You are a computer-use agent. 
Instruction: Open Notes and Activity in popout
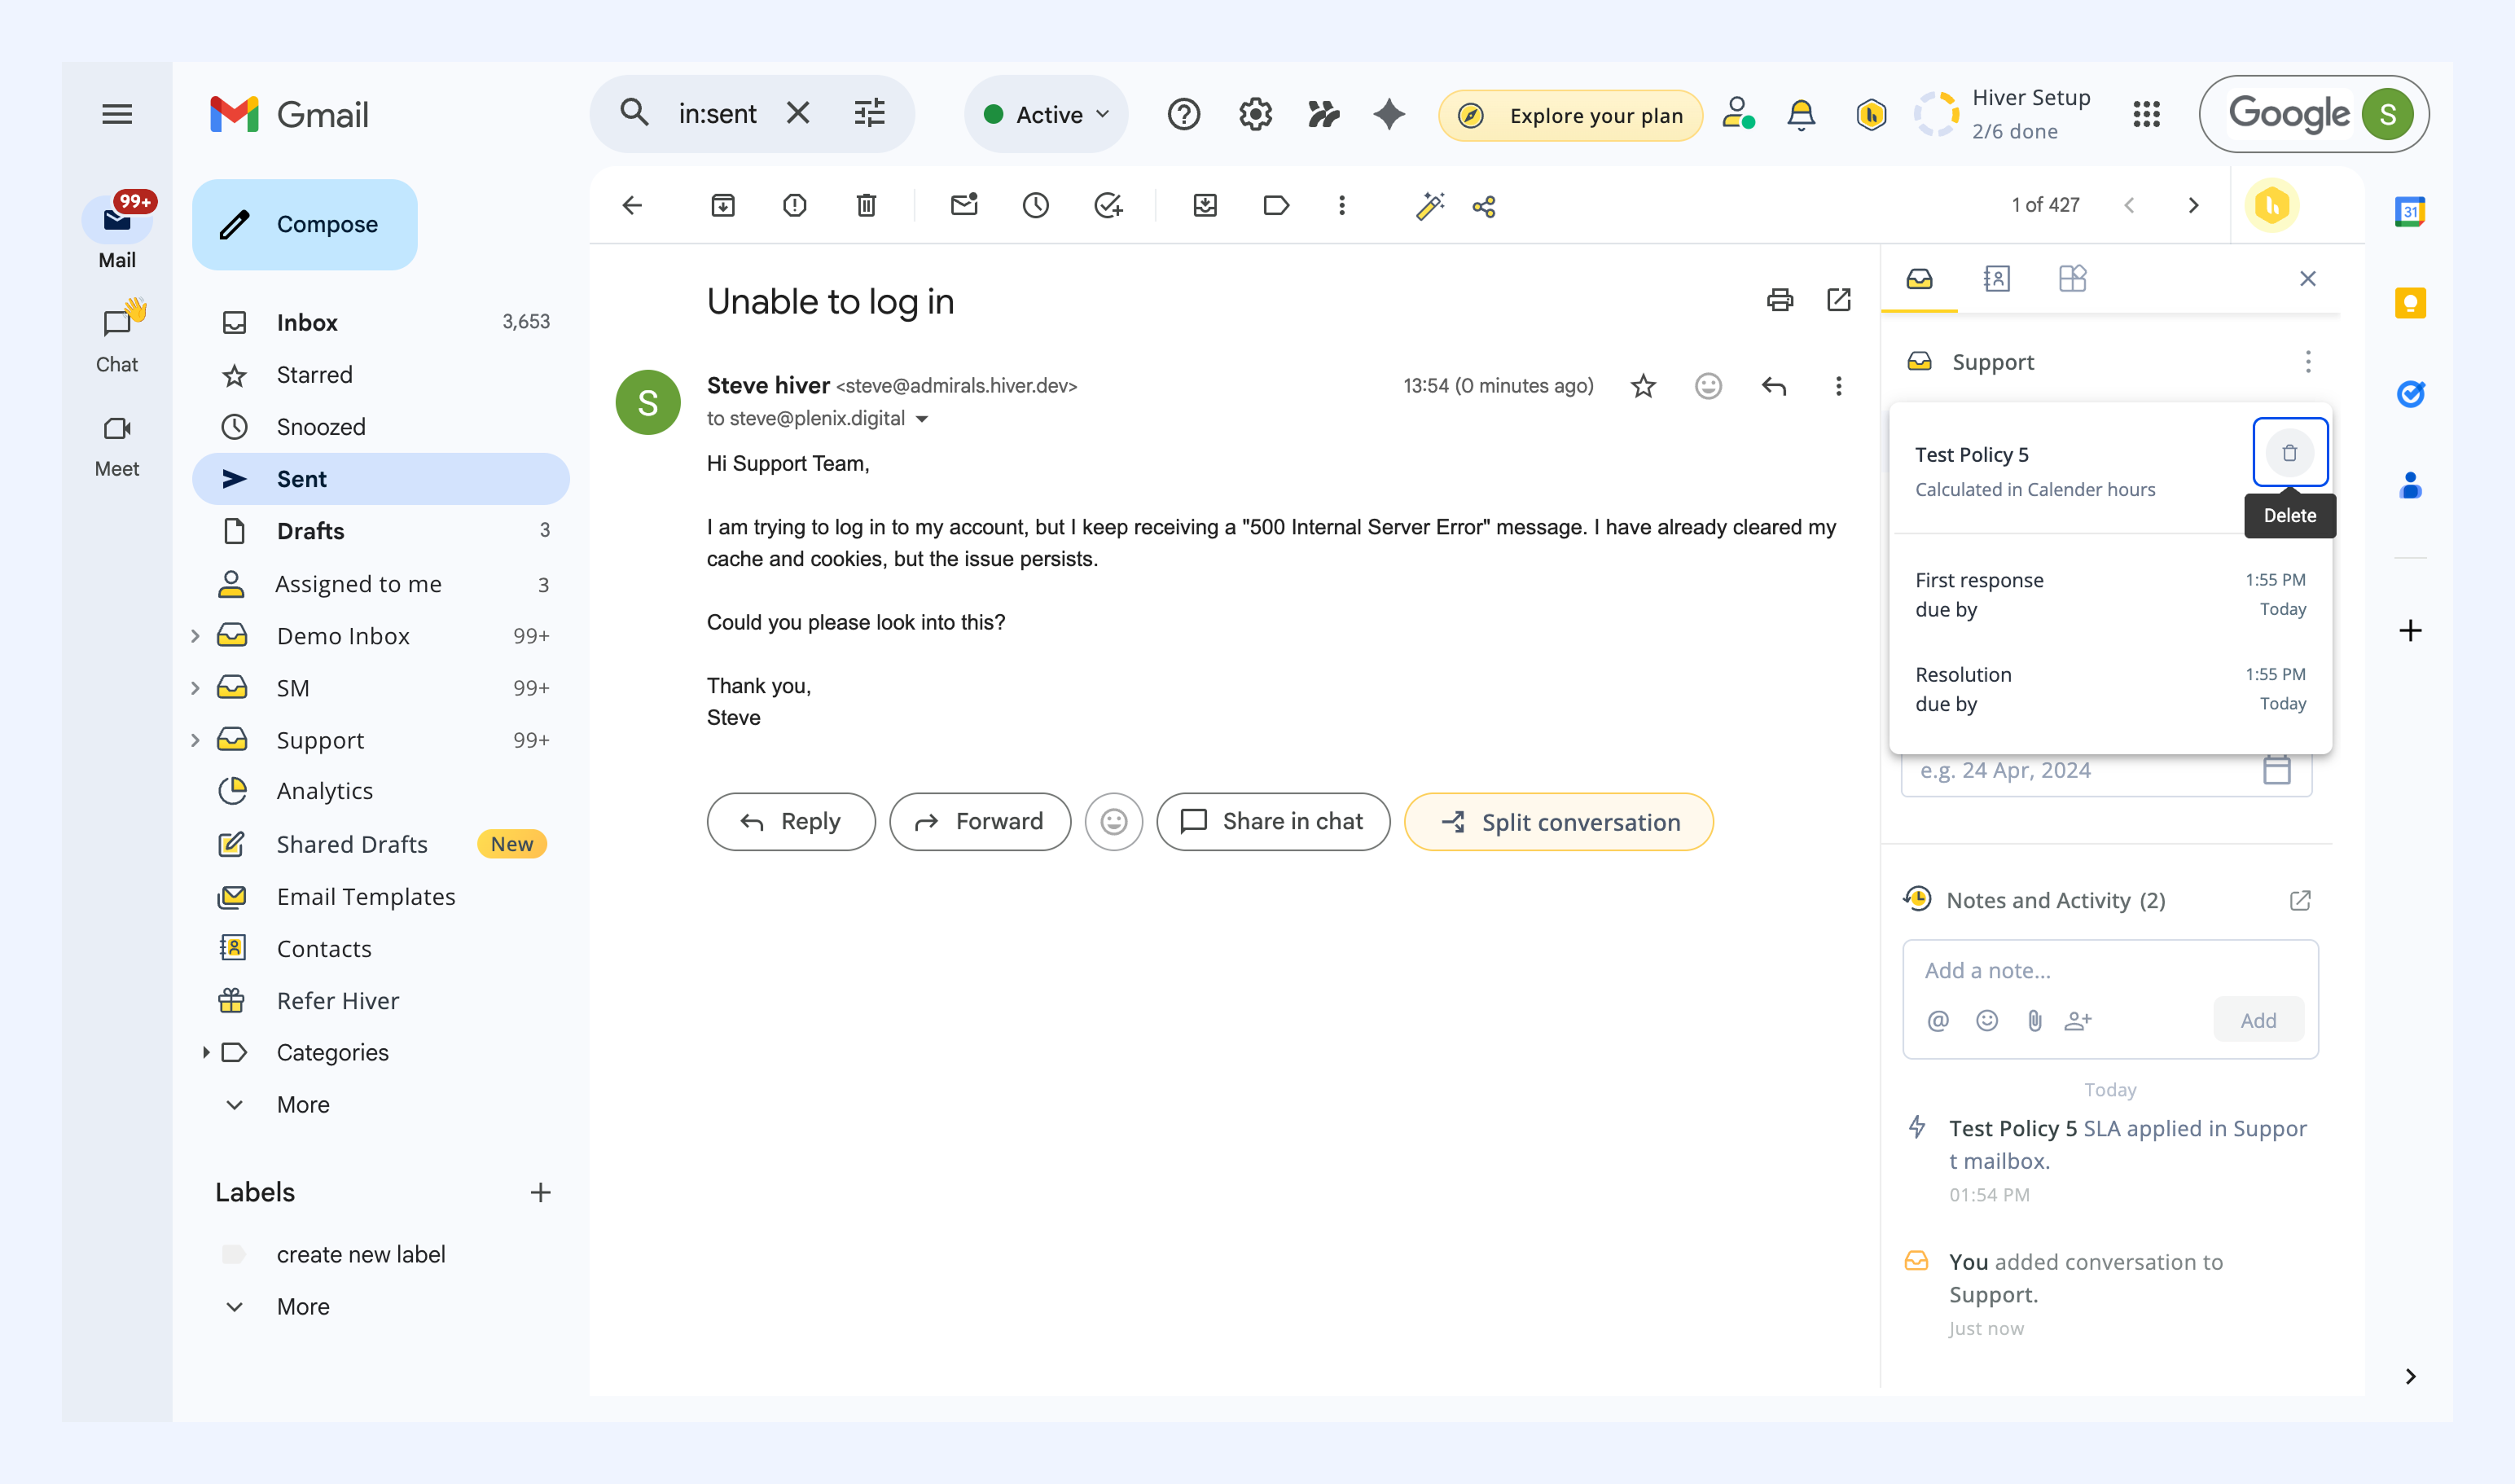pyautogui.click(x=2300, y=901)
